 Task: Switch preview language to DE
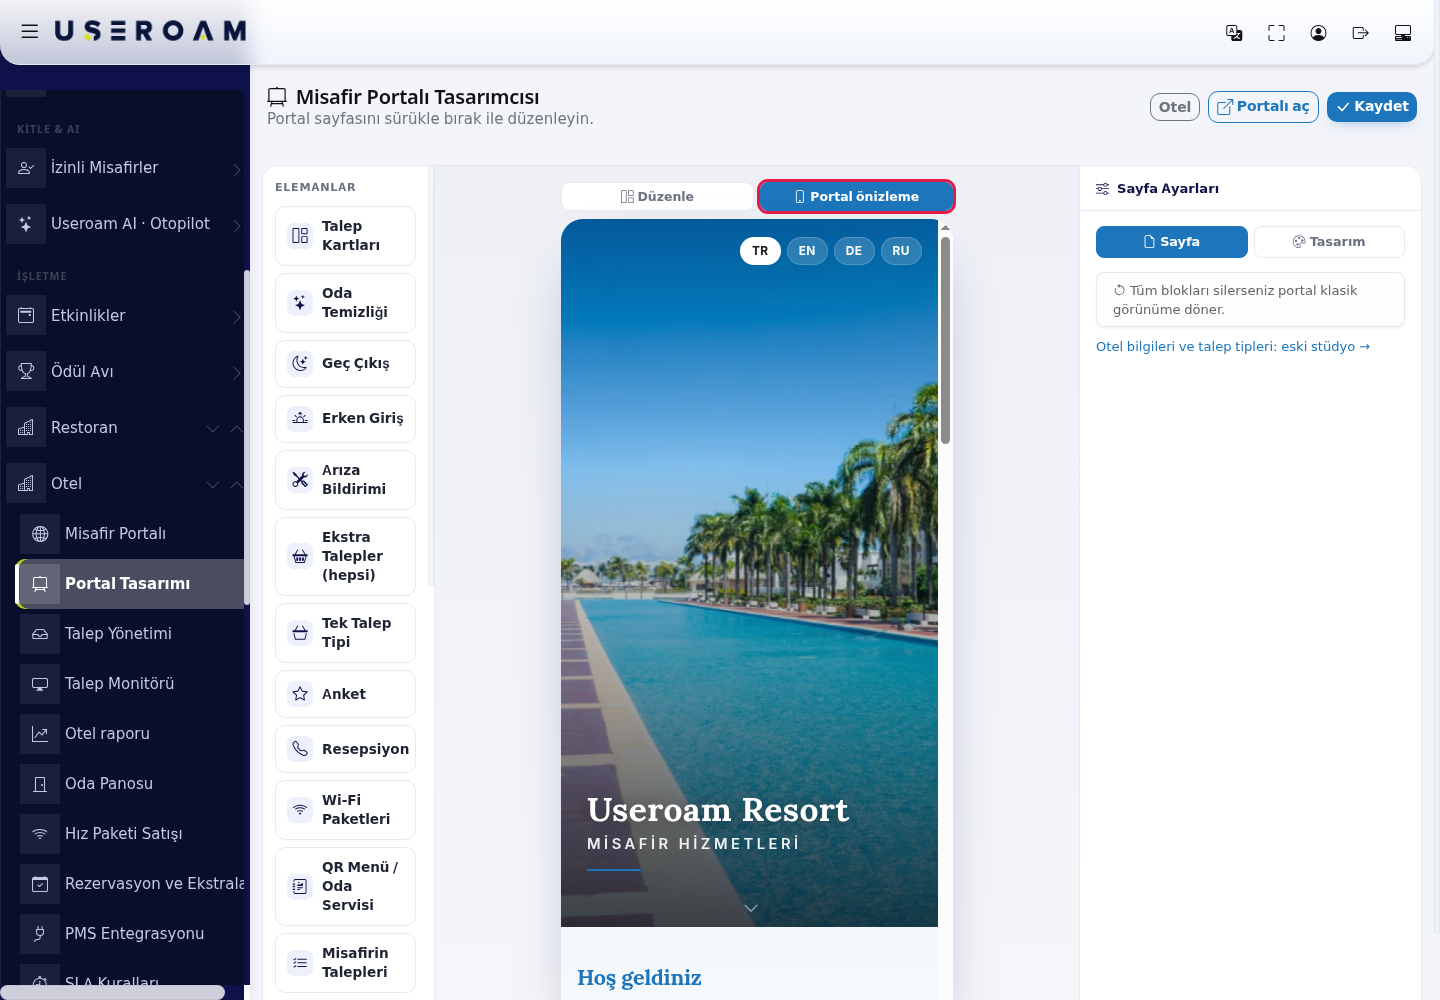point(854,251)
